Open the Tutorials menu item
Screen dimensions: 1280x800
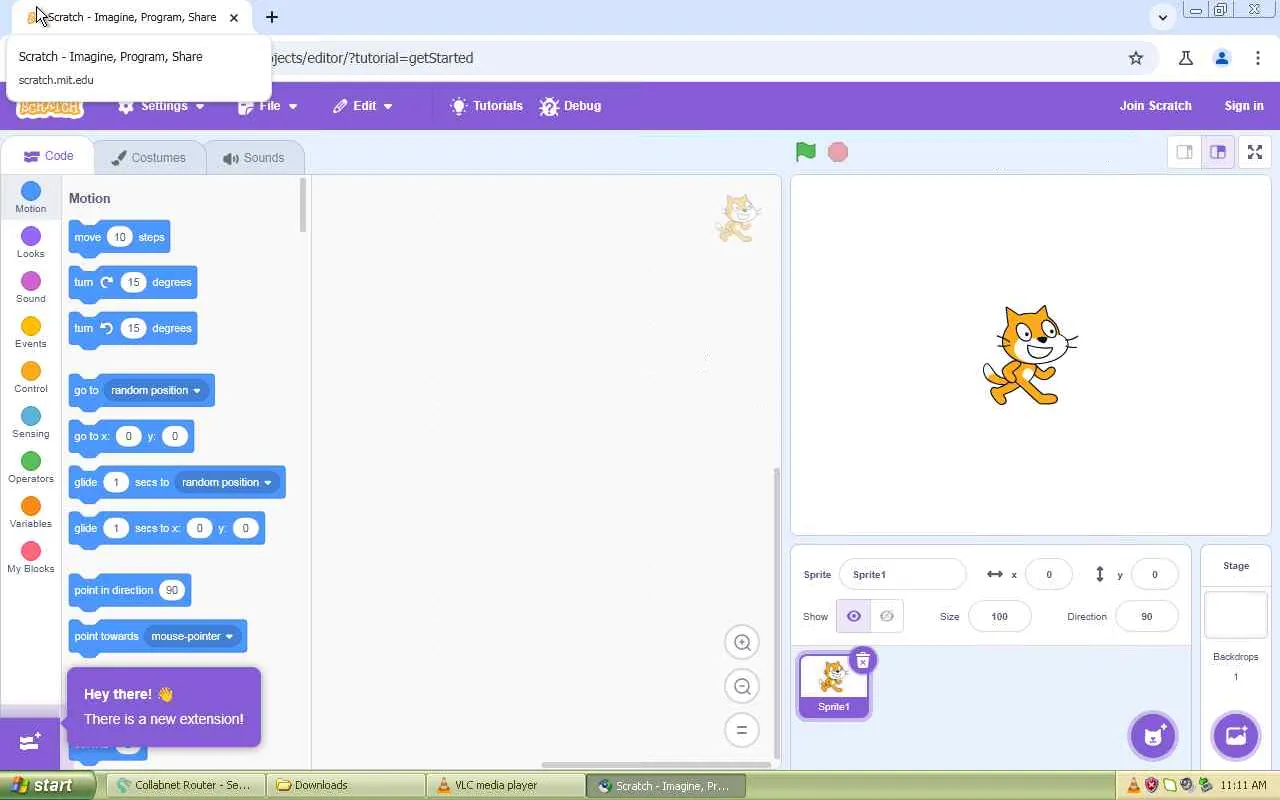point(487,106)
